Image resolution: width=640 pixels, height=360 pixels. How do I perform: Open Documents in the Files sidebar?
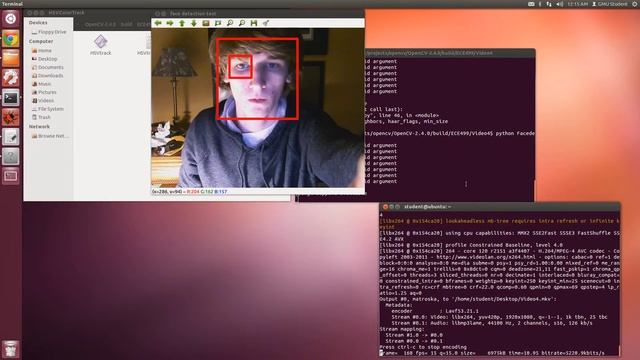click(x=47, y=67)
